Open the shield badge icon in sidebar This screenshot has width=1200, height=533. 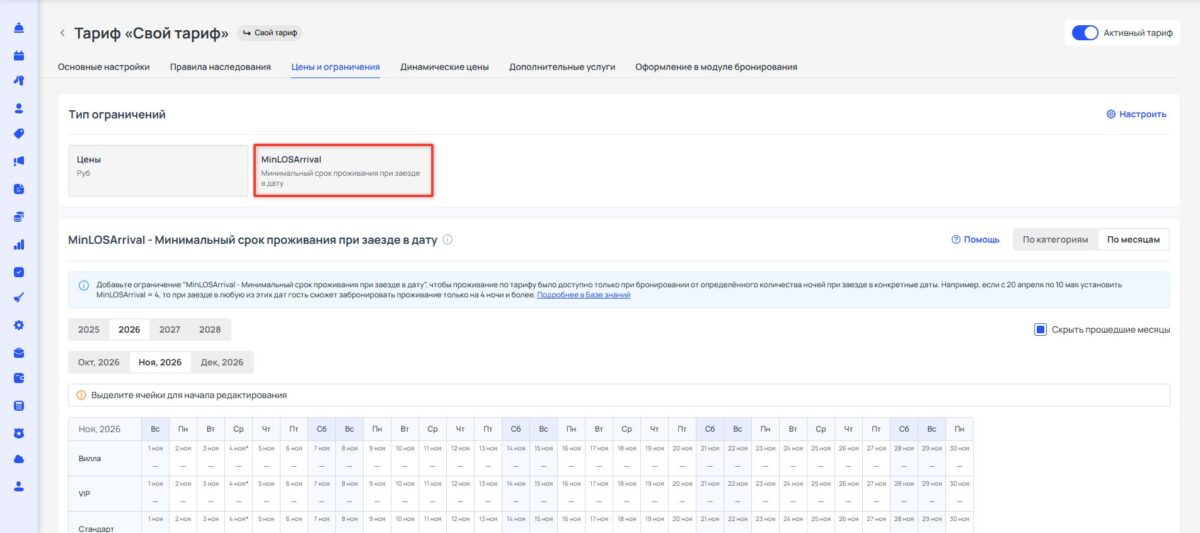19,433
